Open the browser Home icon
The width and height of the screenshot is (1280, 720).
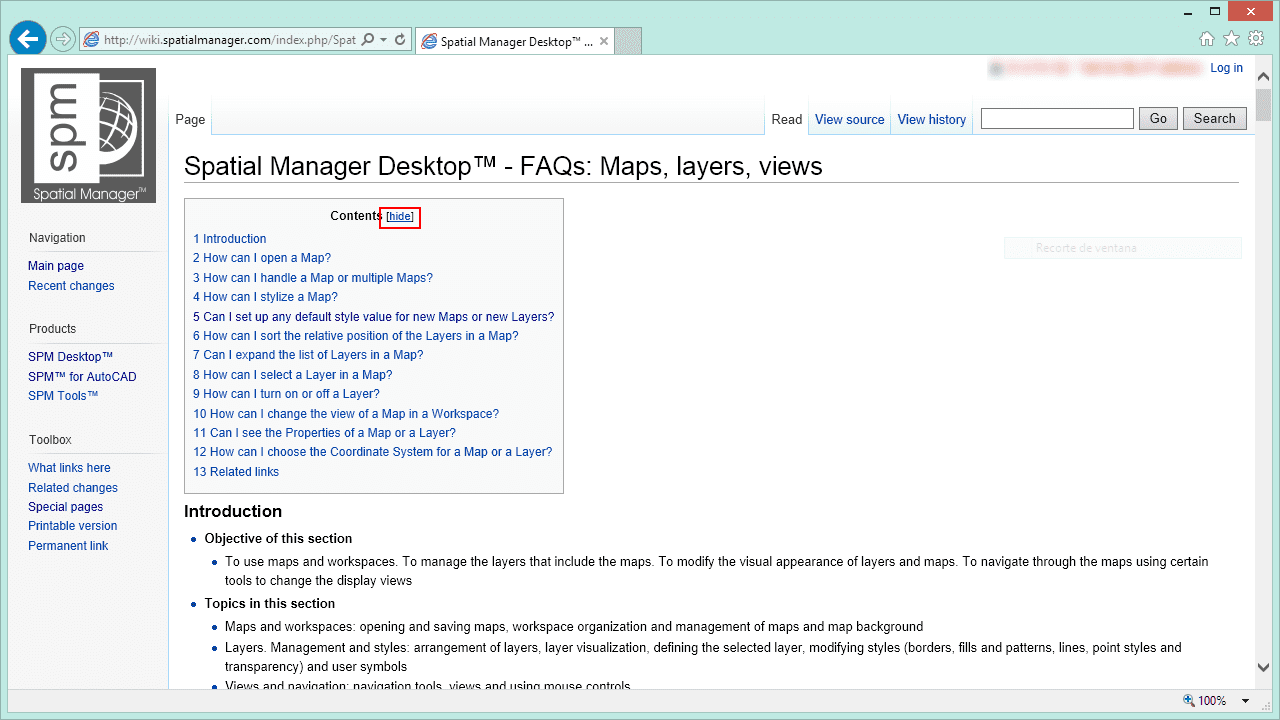pyautogui.click(x=1207, y=38)
